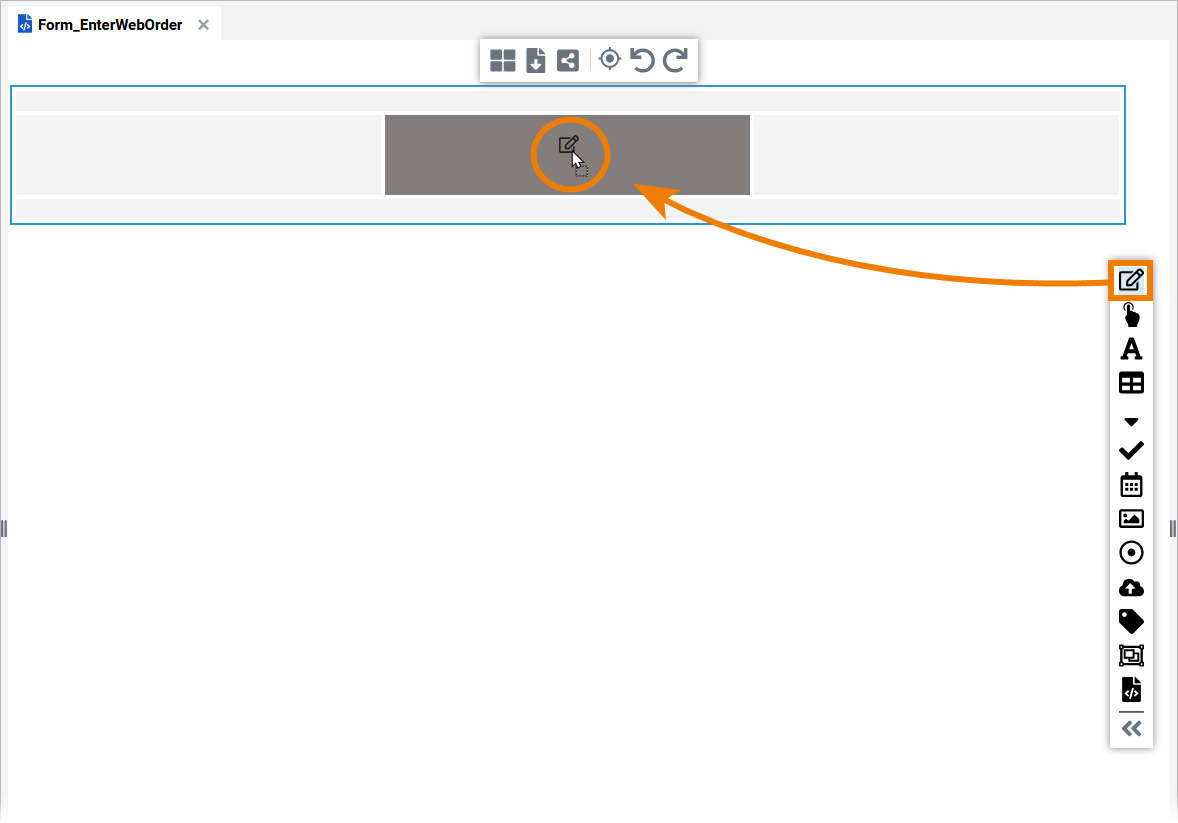Select the image widget tool
Screen dimensions: 1178x823
[1131, 518]
